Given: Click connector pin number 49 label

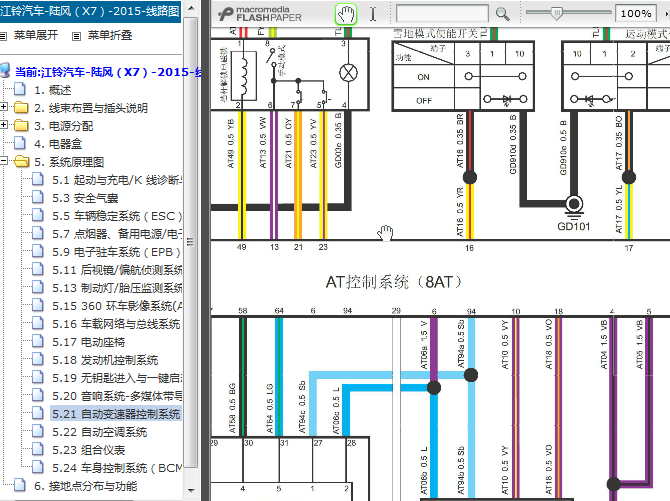Looking at the screenshot, I should 241,247.
